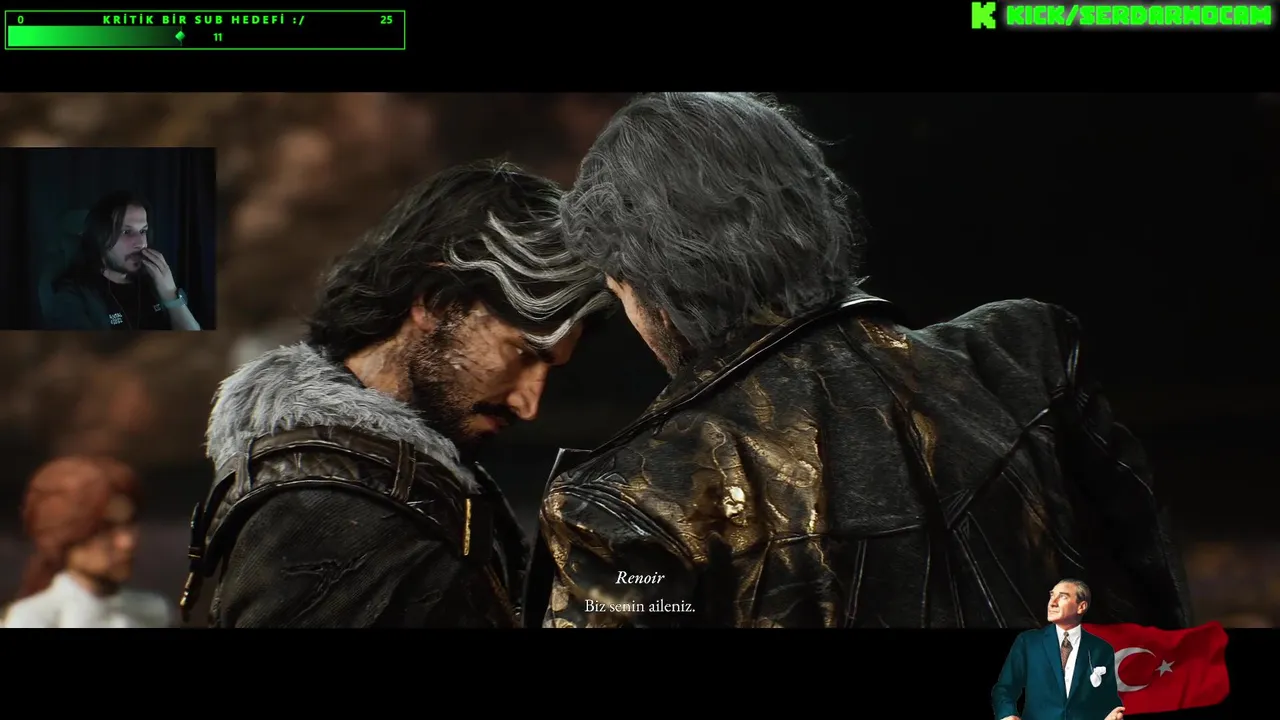Screen dimensions: 1280x720
Task: Click the sub goal target number '25'
Action: pos(386,20)
